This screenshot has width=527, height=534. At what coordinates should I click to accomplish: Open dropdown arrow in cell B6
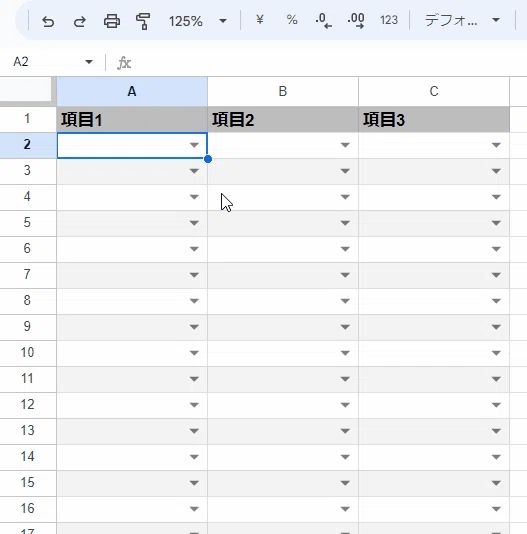tap(345, 249)
